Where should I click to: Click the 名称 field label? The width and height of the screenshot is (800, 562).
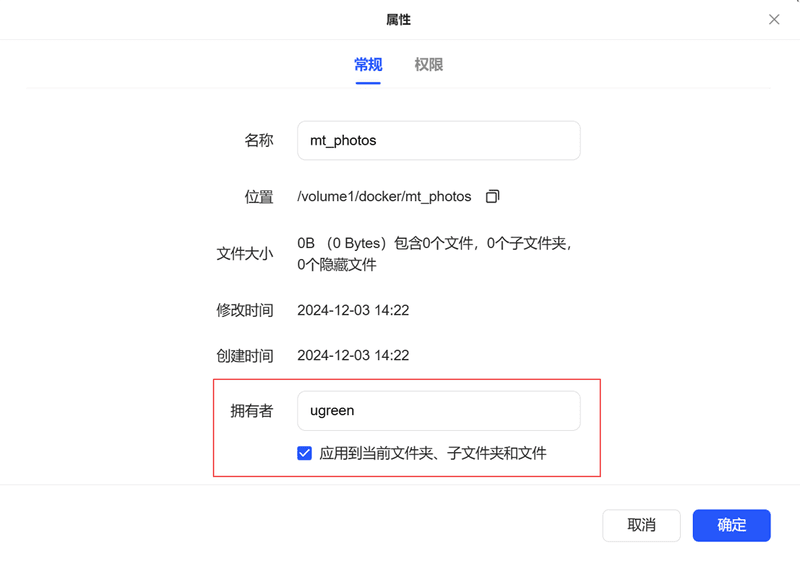tap(259, 140)
